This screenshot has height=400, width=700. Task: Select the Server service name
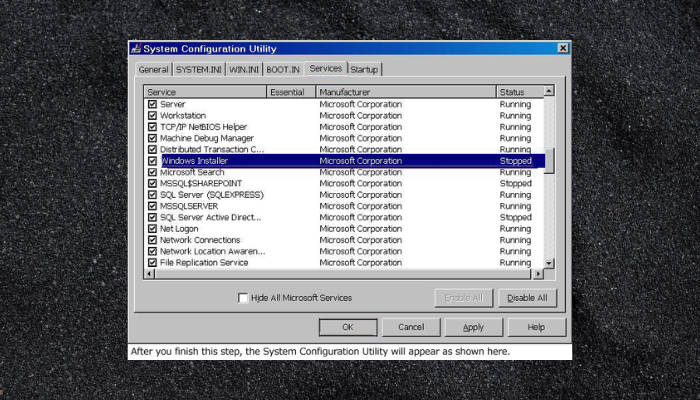[173, 104]
